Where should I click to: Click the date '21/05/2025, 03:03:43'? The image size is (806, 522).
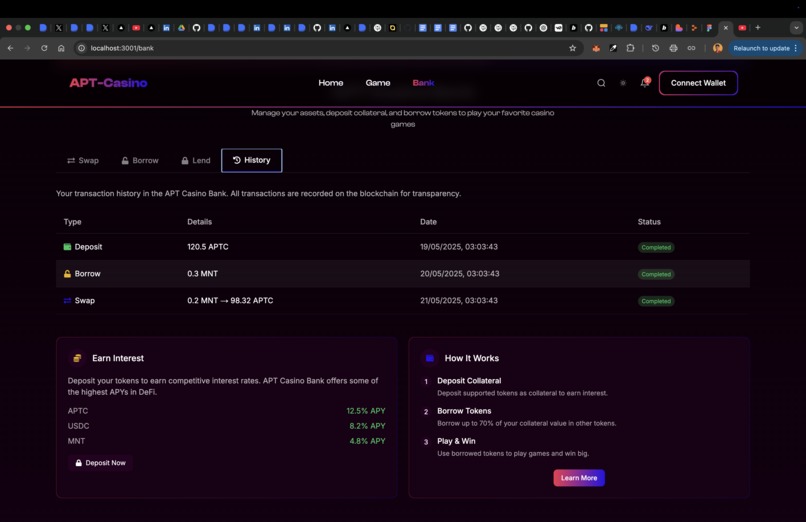459,301
